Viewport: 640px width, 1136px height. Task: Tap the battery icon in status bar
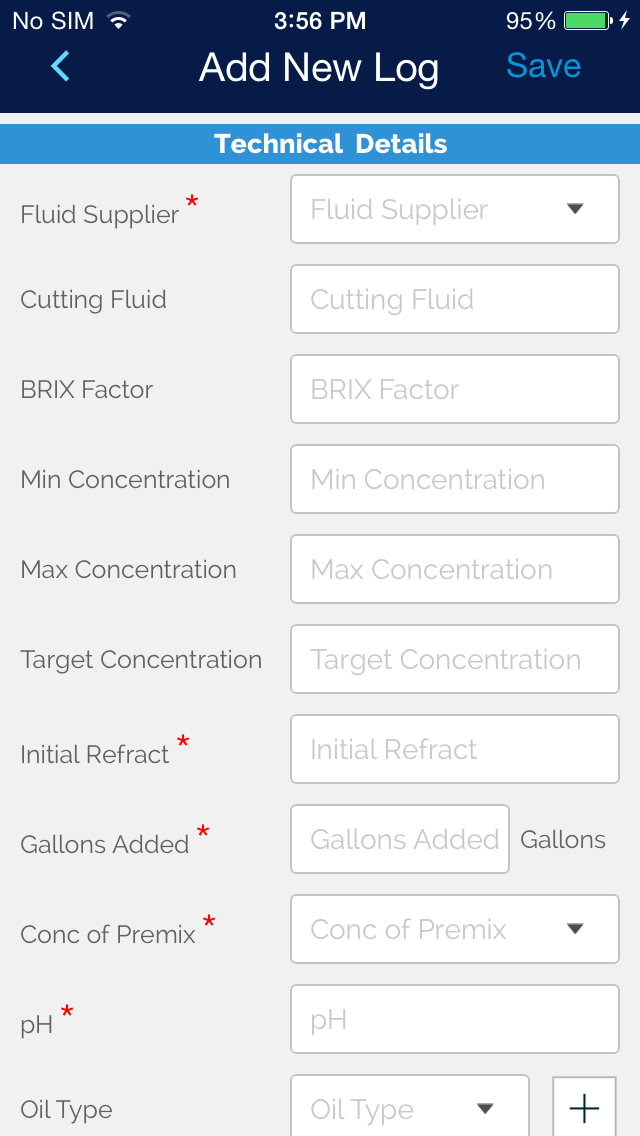[588, 20]
